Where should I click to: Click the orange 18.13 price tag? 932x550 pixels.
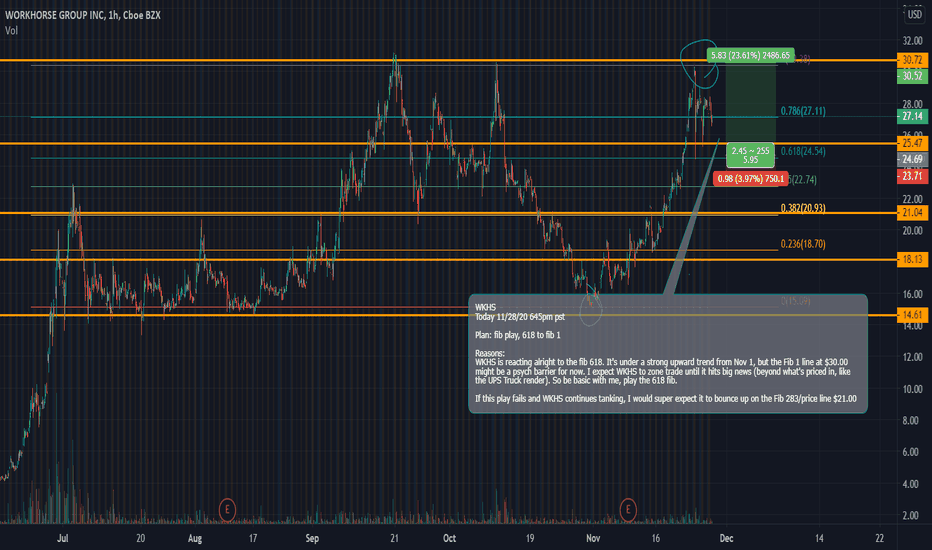coord(912,259)
